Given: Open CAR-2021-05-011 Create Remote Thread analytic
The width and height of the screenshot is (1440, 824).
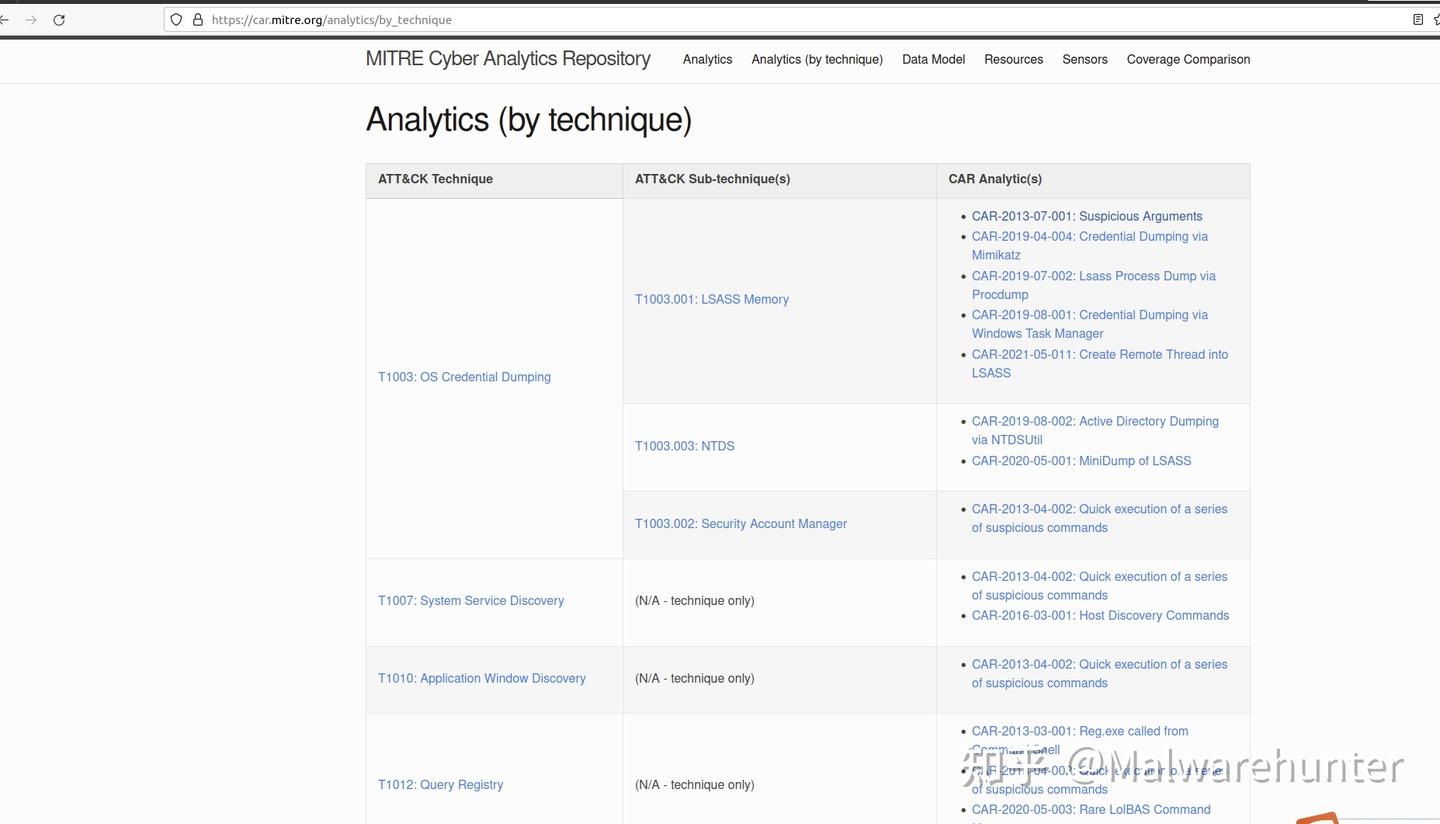Looking at the screenshot, I should (1100, 363).
